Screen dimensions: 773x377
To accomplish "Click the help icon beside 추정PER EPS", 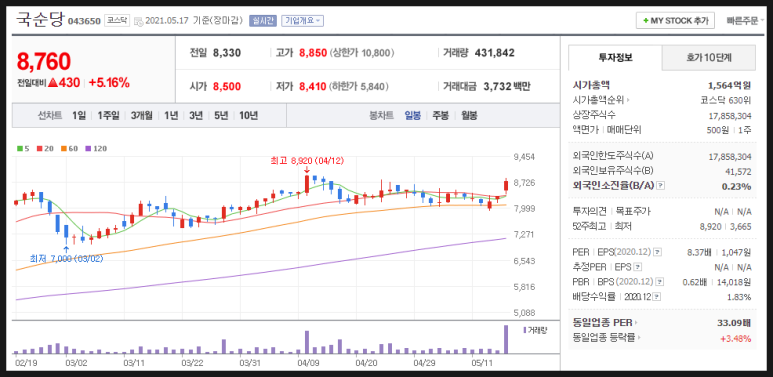I will [638, 267].
